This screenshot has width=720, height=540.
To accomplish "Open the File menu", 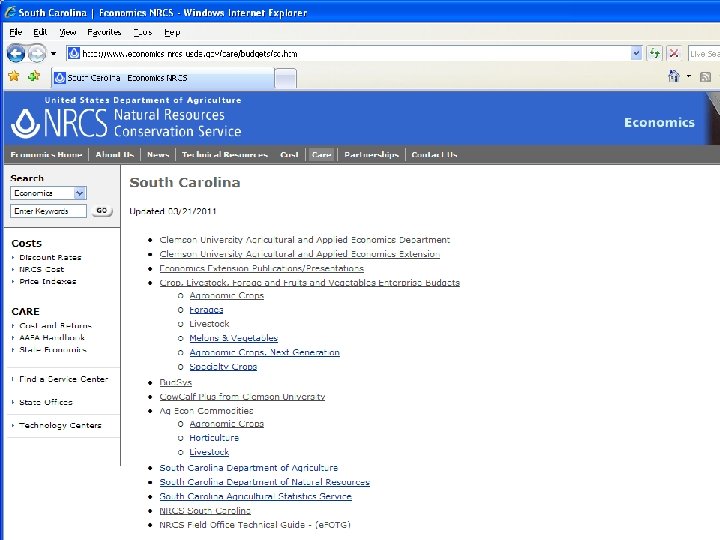I will tap(16, 32).
